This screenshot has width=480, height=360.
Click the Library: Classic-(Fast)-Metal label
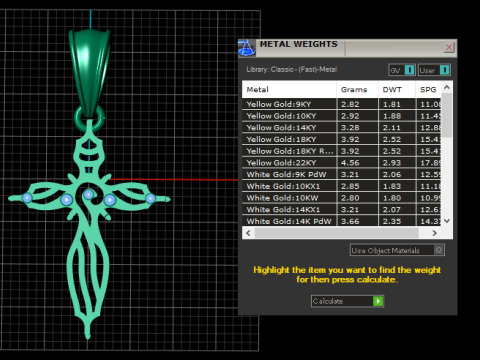pyautogui.click(x=291, y=69)
